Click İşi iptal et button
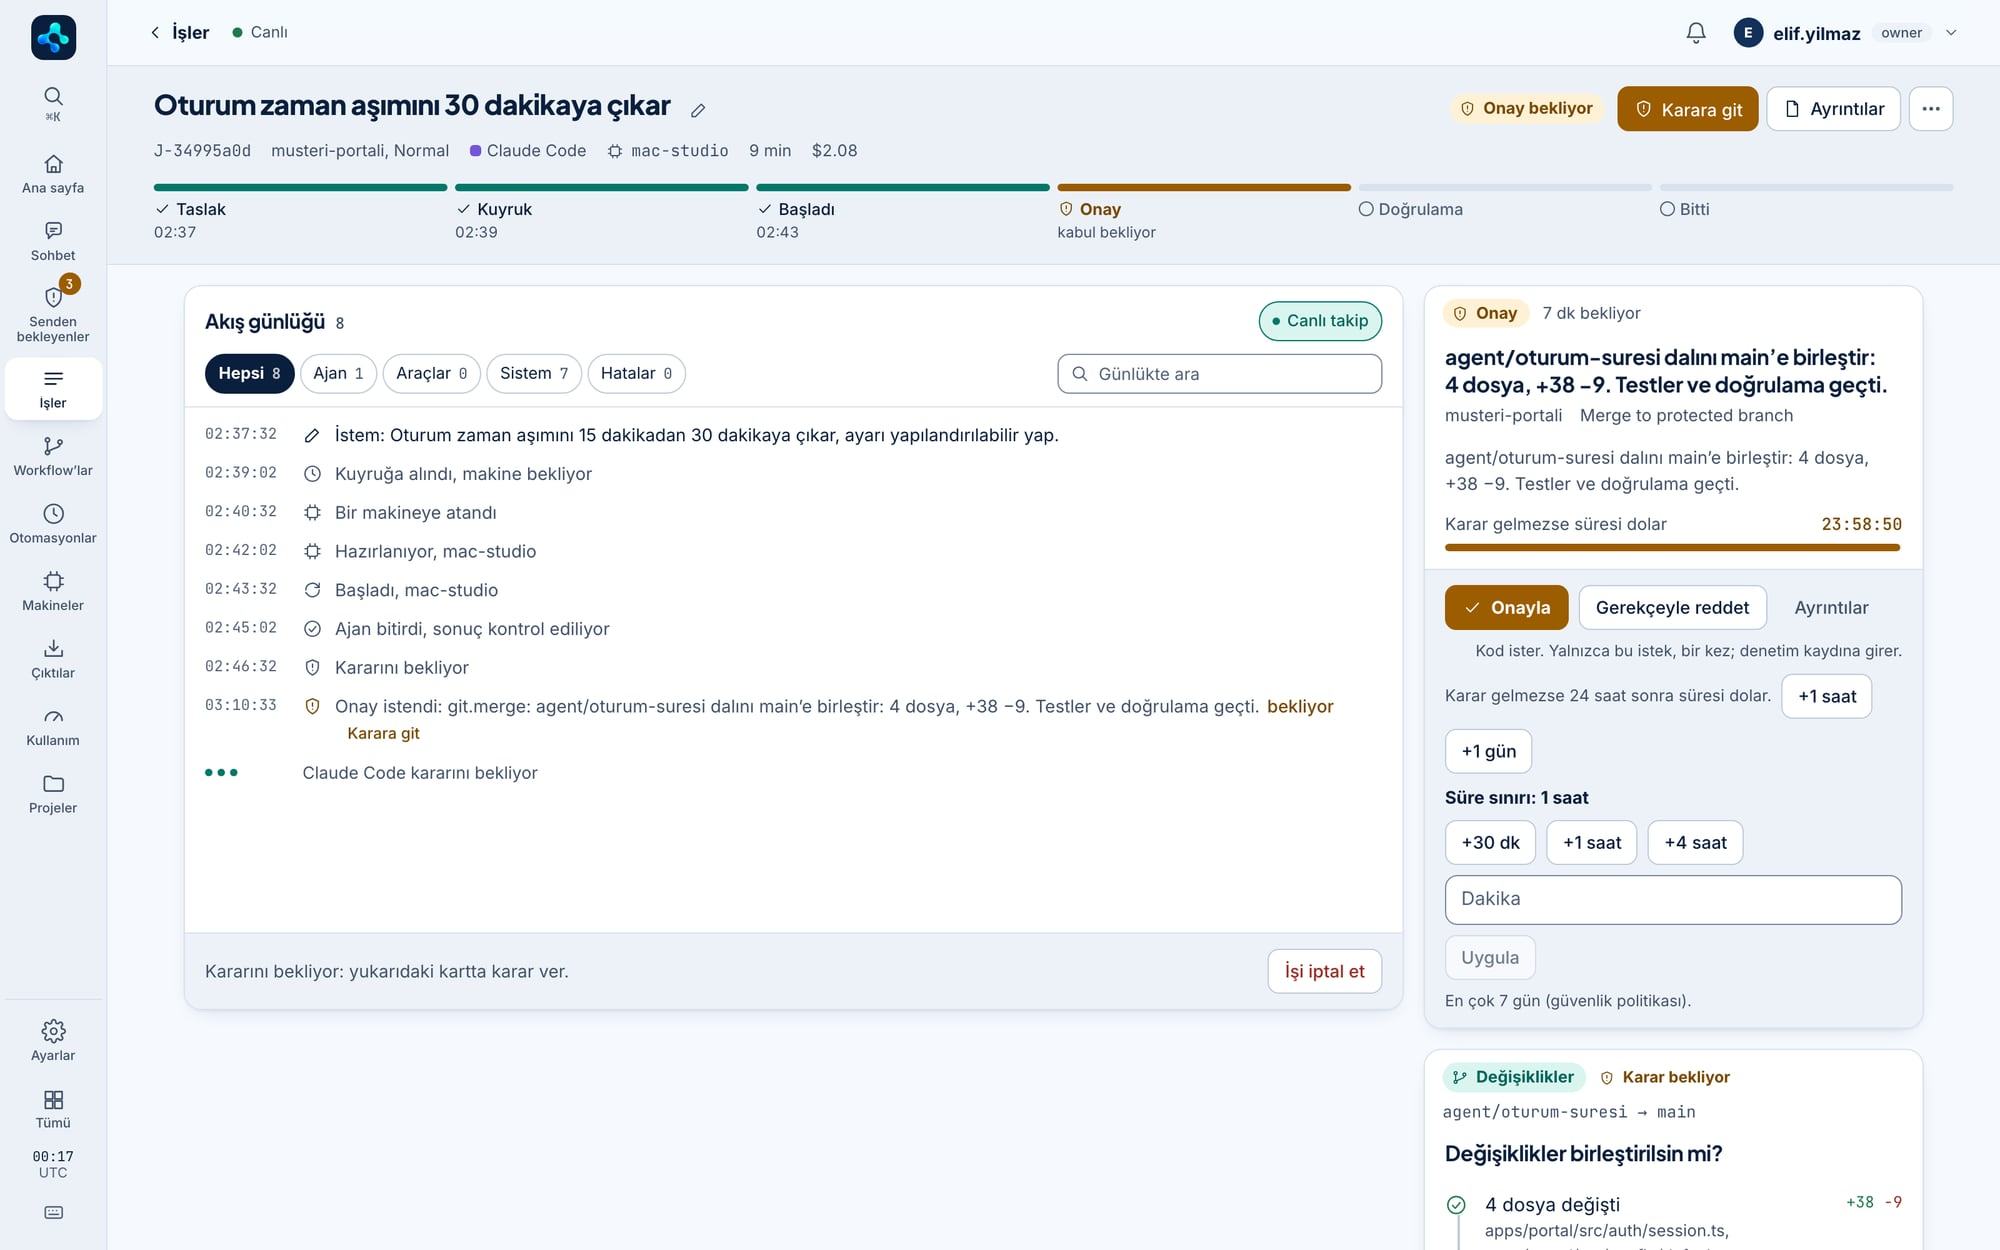Image resolution: width=2000 pixels, height=1250 pixels. tap(1324, 971)
